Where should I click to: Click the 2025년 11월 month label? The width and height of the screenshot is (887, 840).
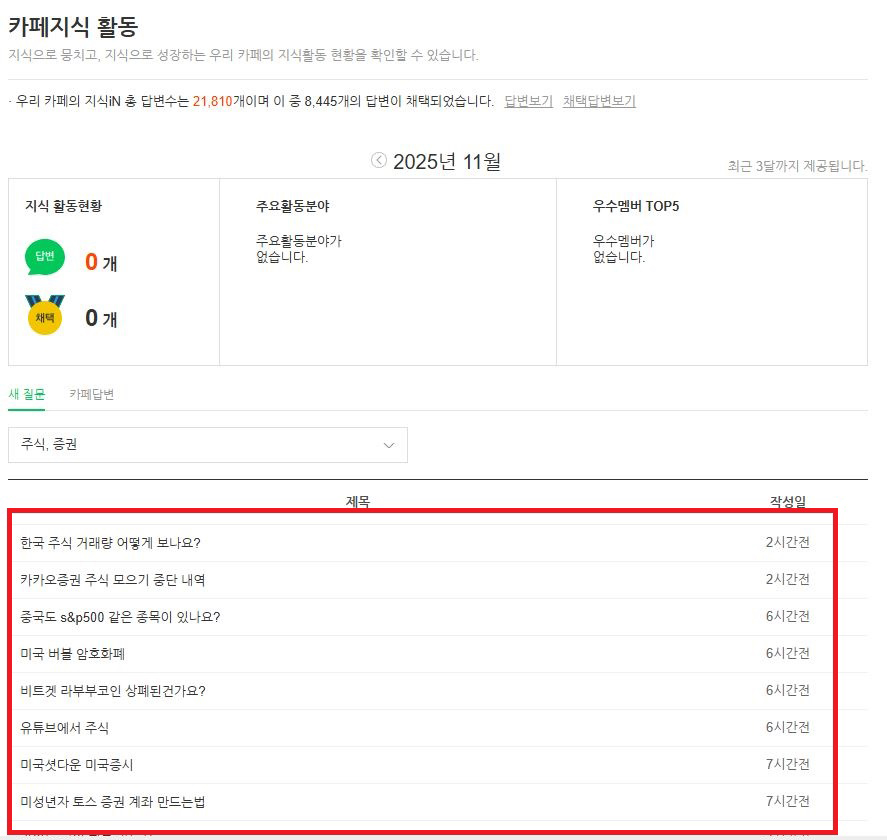(x=447, y=161)
